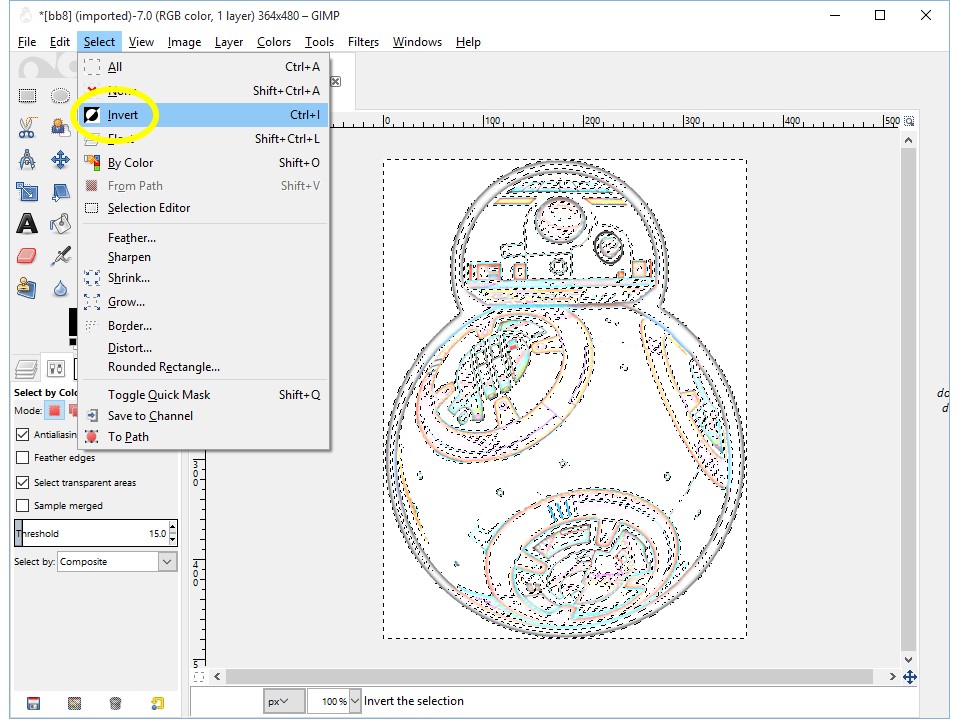Enable the Sample merged checkbox

point(23,506)
